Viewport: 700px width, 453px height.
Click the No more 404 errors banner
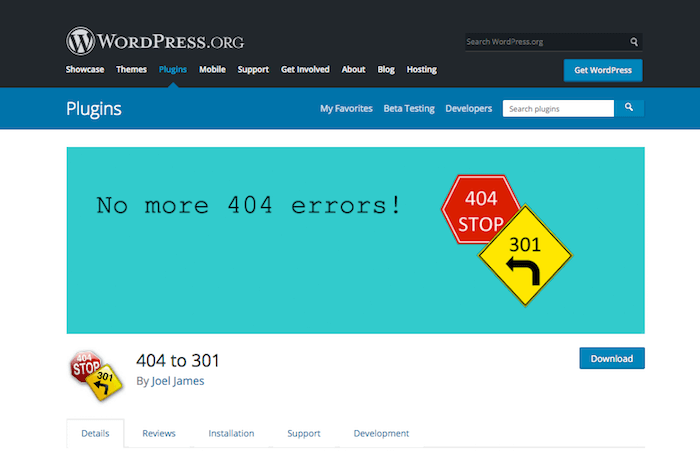tap(355, 240)
